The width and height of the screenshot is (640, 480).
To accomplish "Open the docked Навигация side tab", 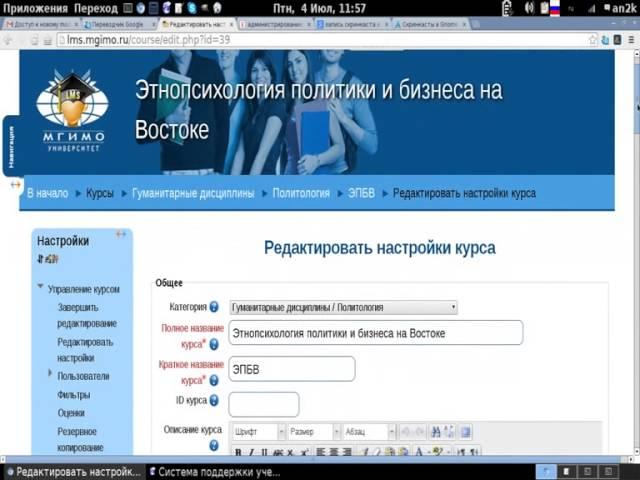I will [11, 146].
